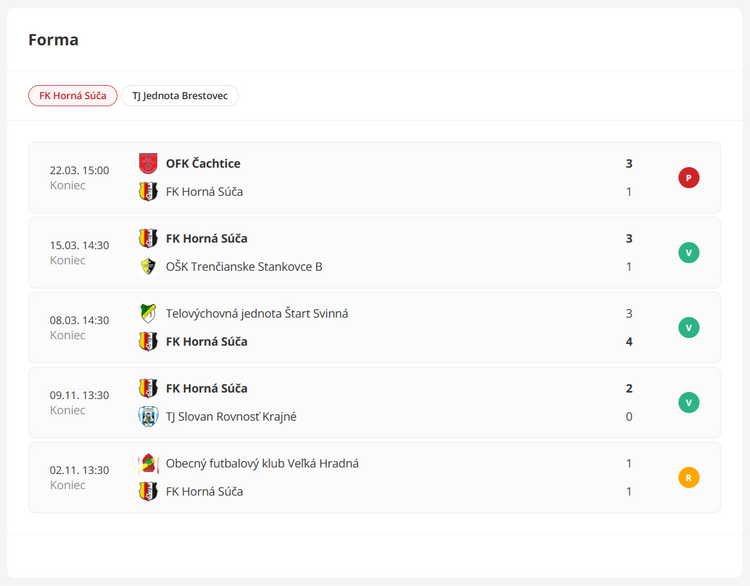Viewport: 750px width, 586px height.
Task: Open the Telovýchovná jednota Štart Svinná link
Action: pyautogui.click(x=256, y=313)
